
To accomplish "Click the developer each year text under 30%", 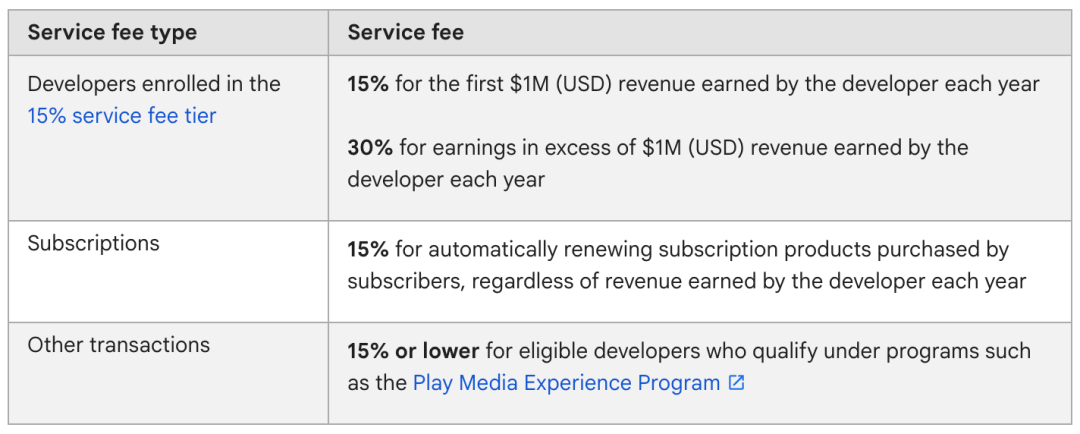I will point(446,180).
